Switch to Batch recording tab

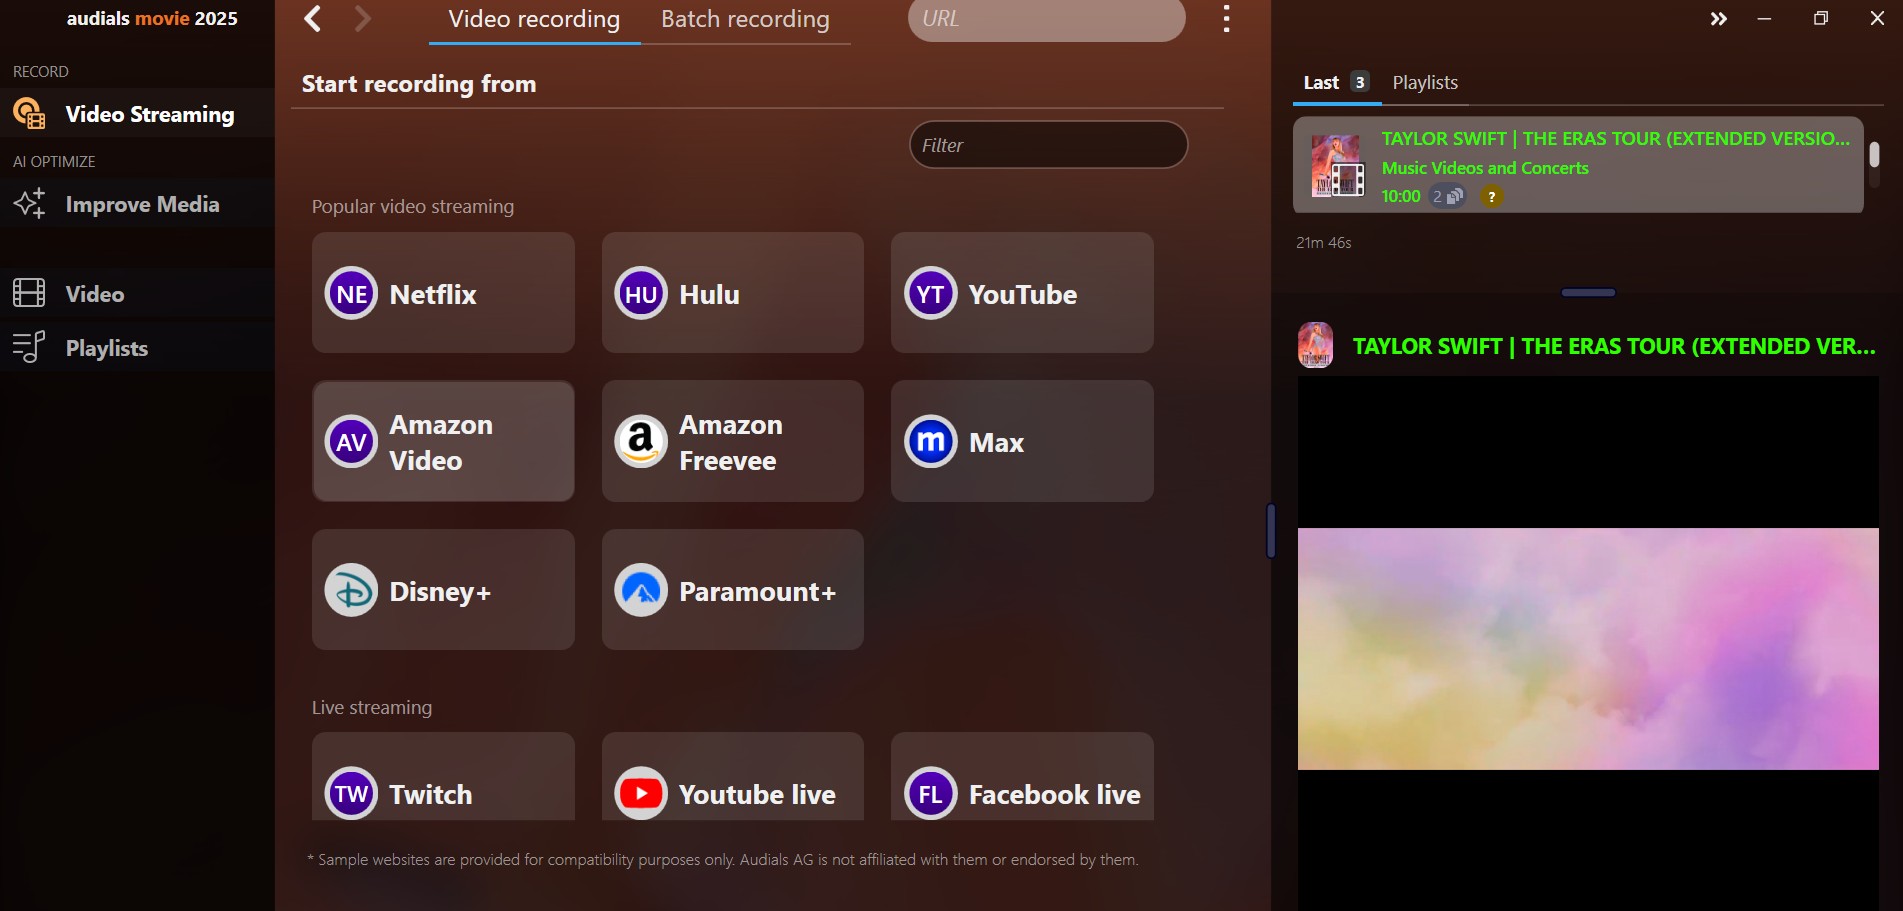click(x=745, y=20)
